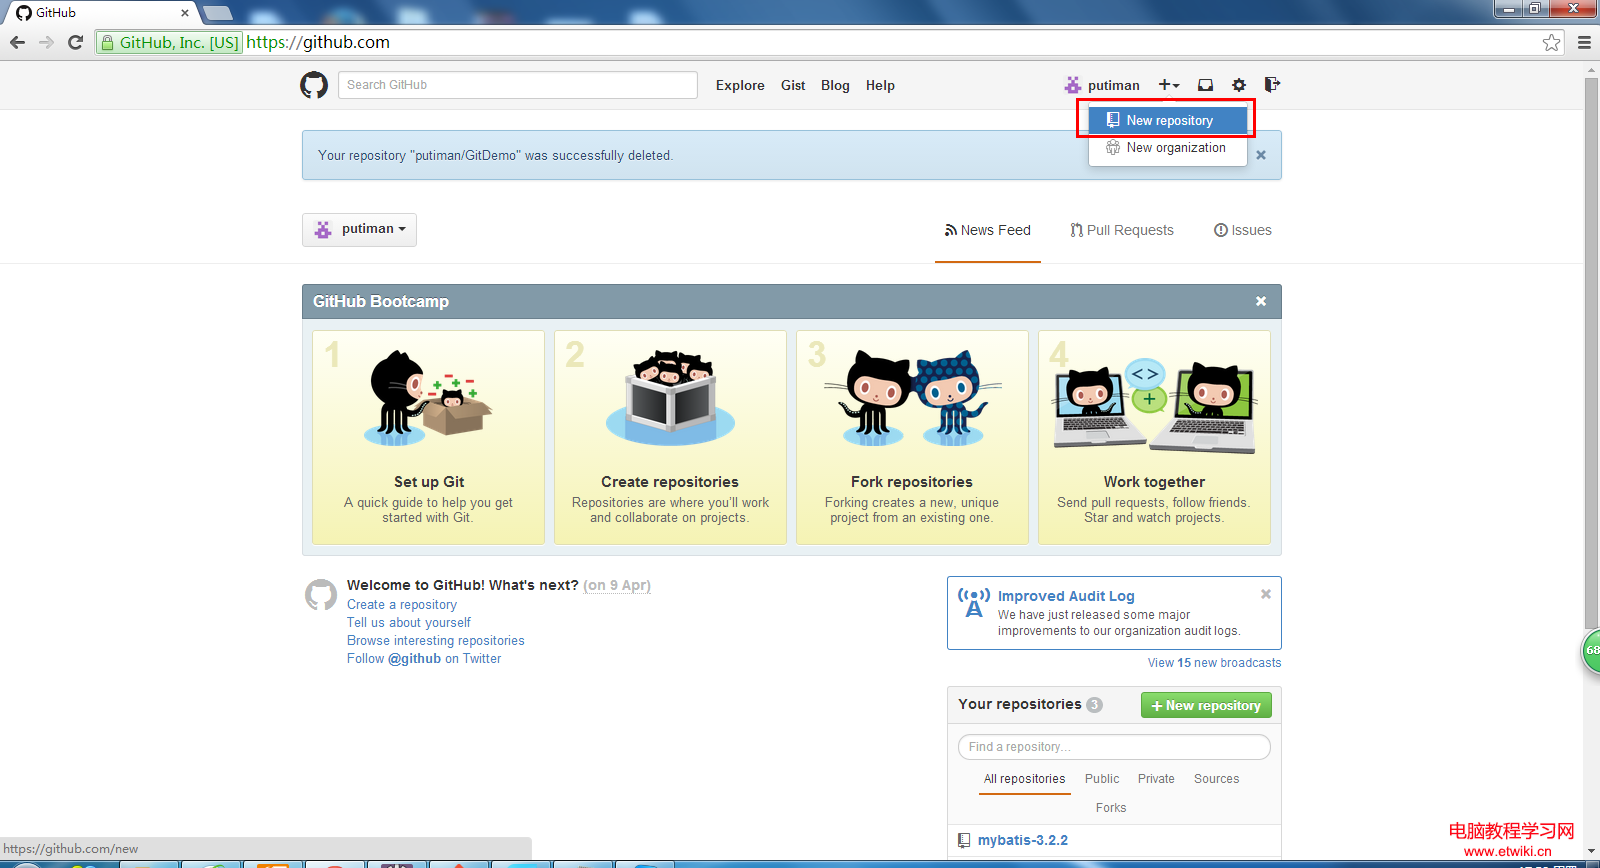Click the putiman username in header

click(x=1113, y=85)
